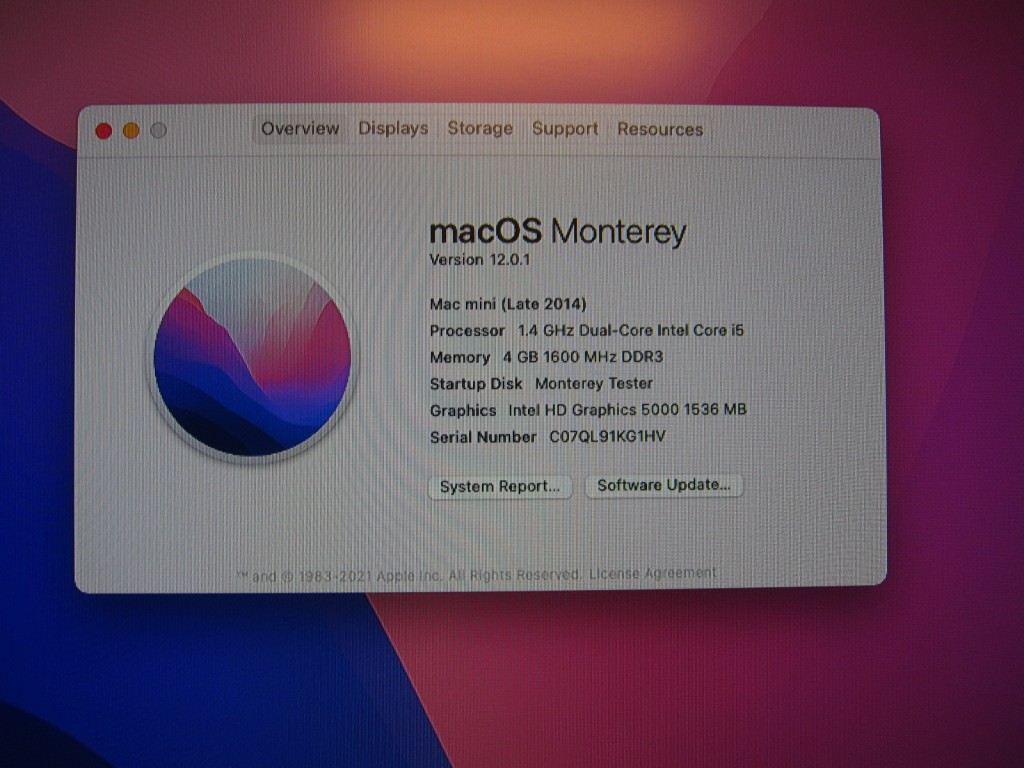The width and height of the screenshot is (1024, 768).
Task: Click the Intel HD Graphics 5000 value
Action: pos(627,410)
